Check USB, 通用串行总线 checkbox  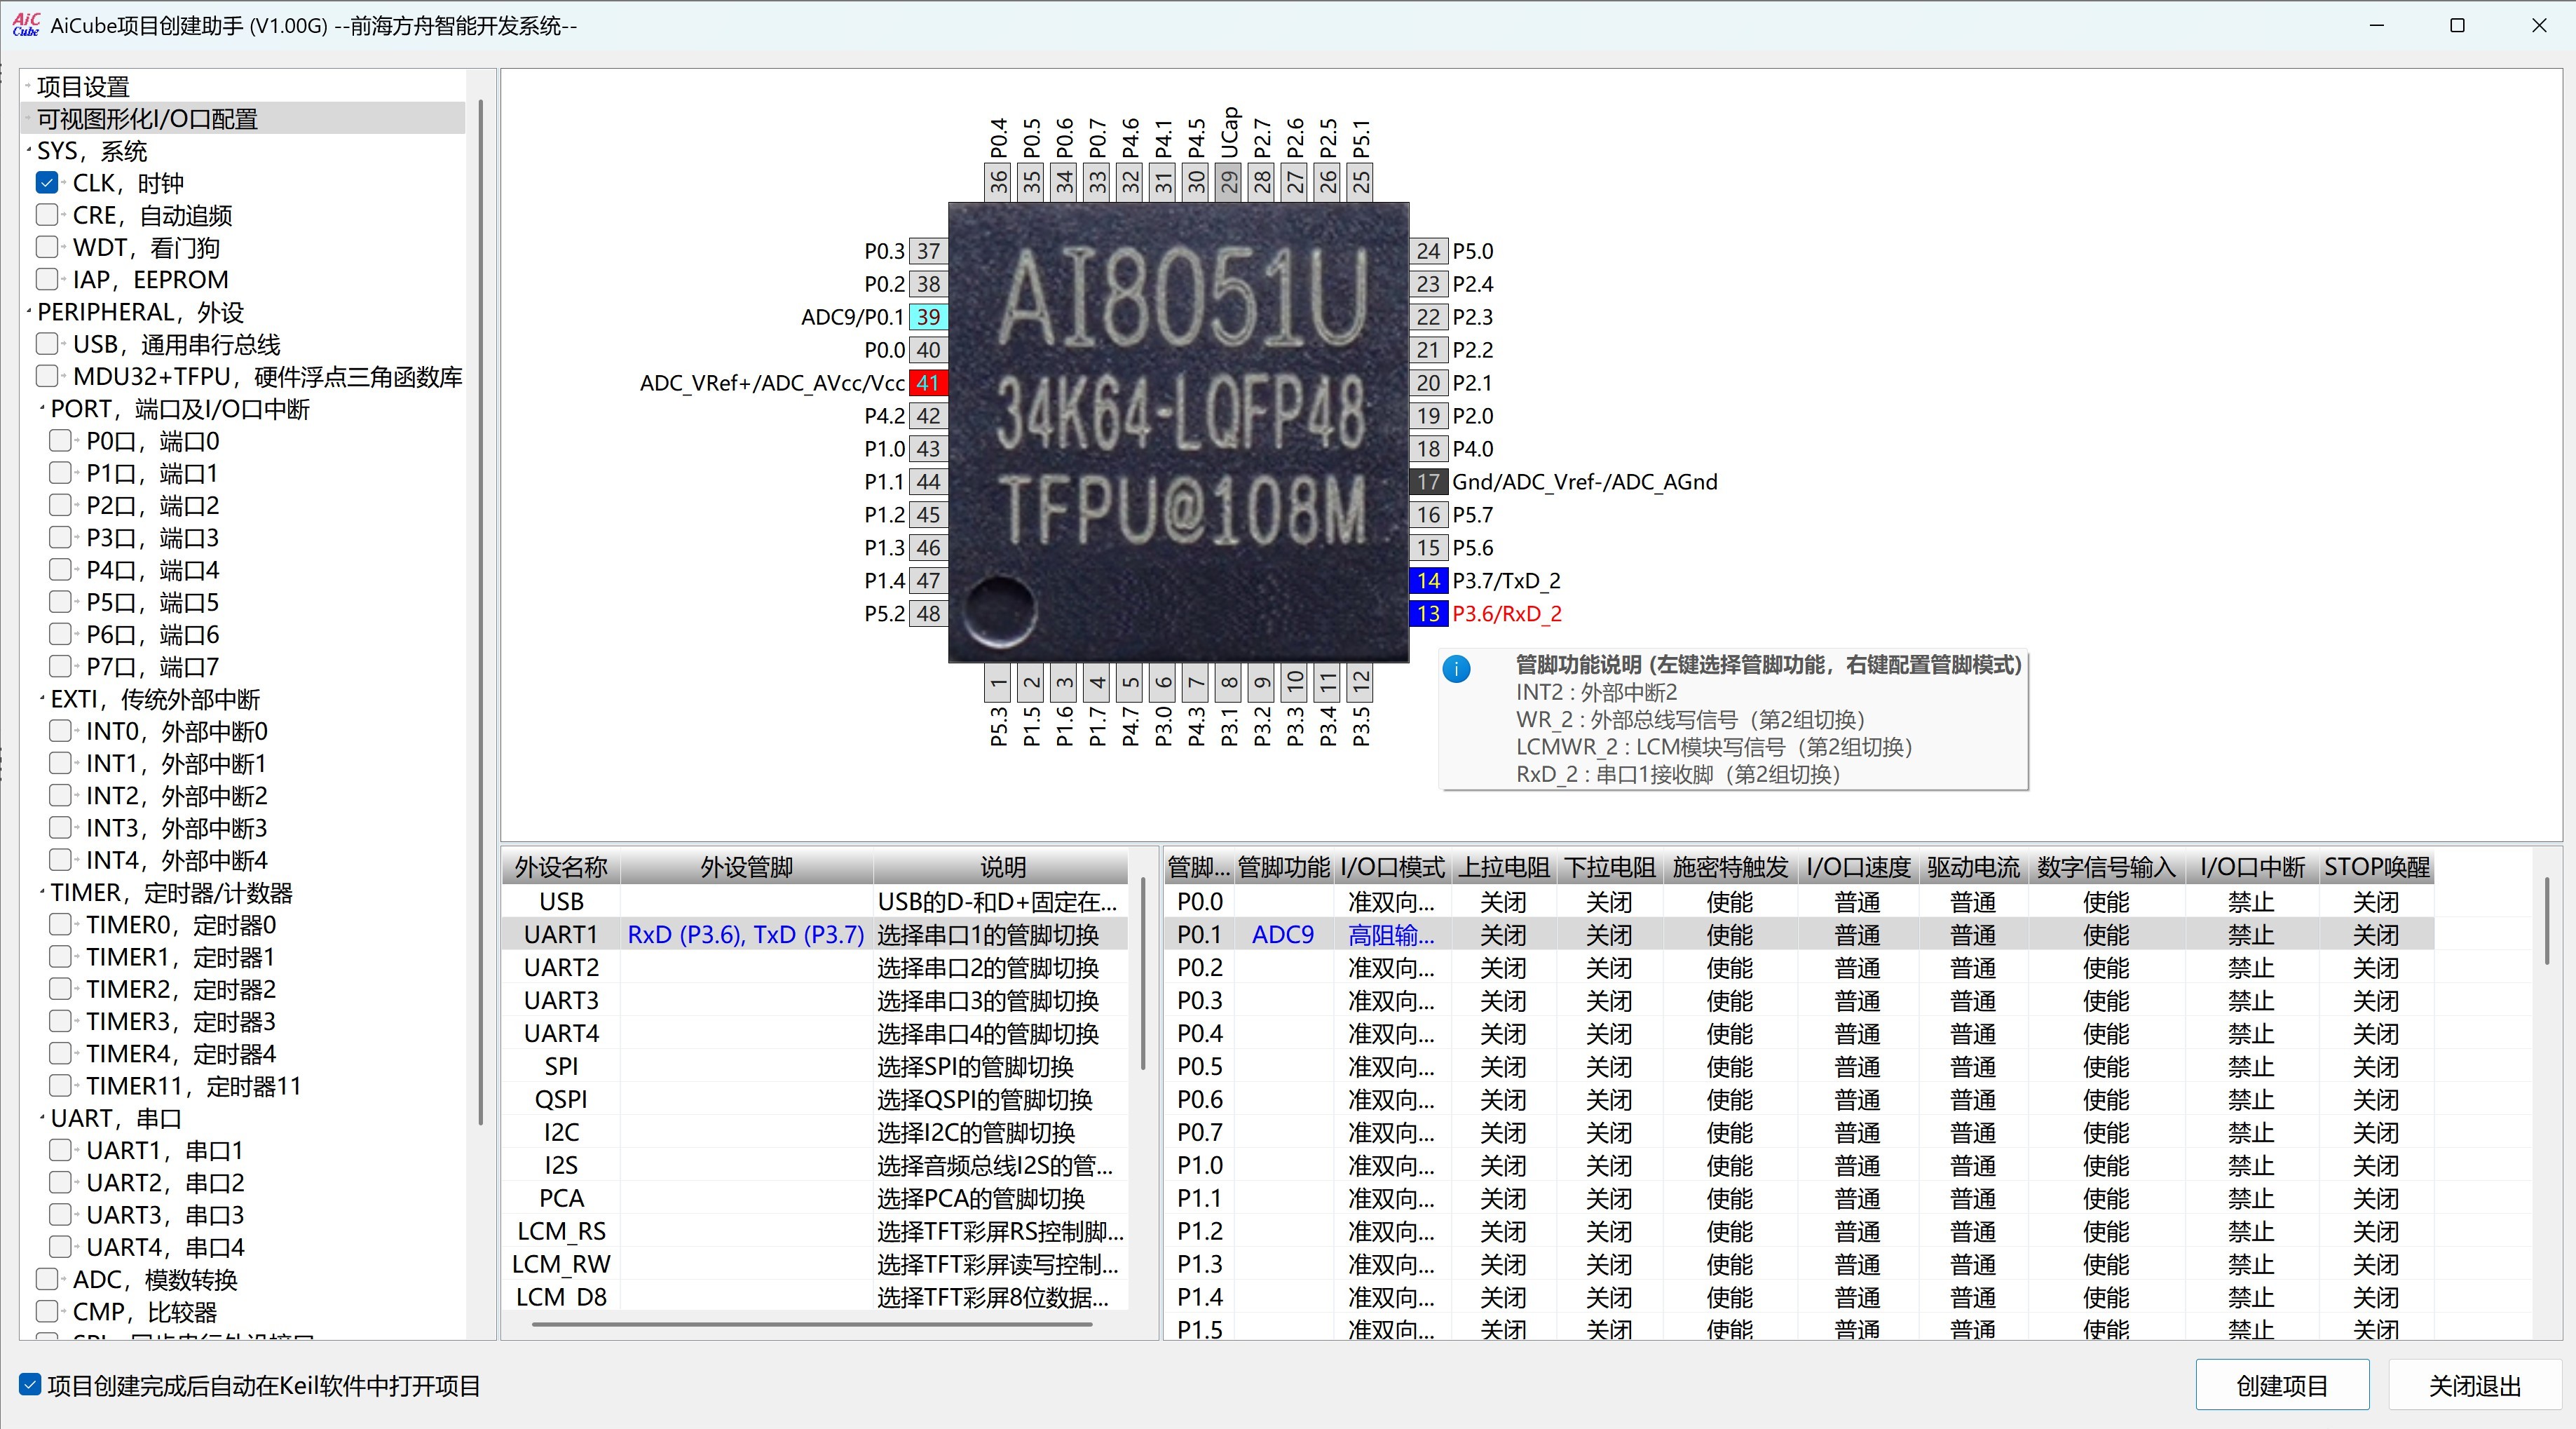47,344
